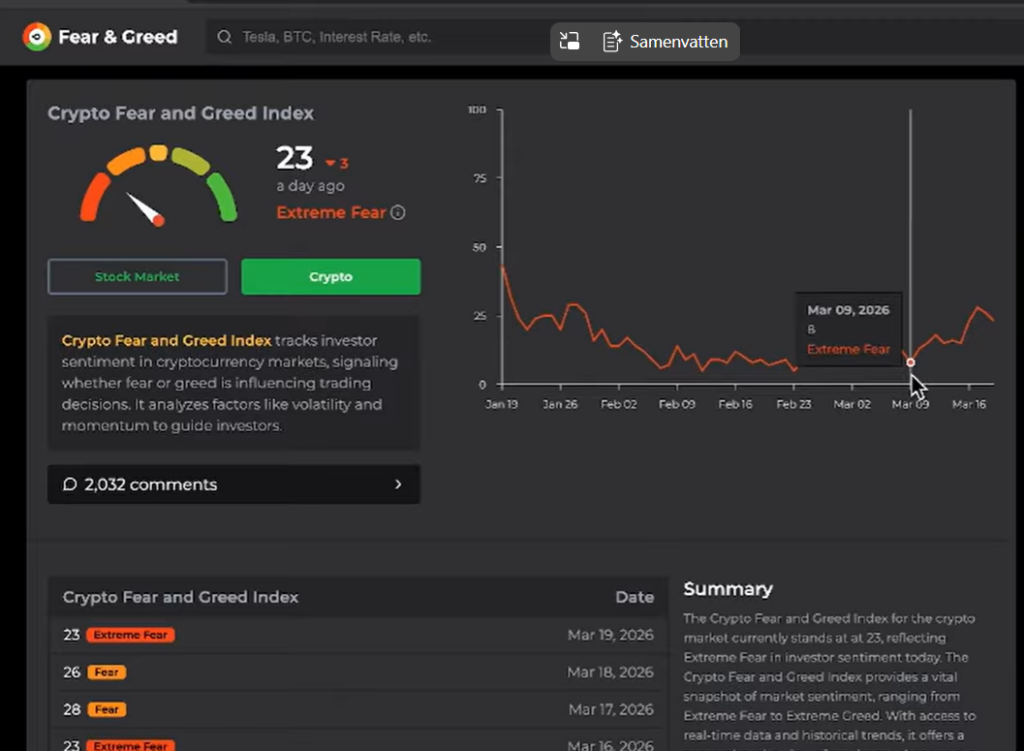The width and height of the screenshot is (1024, 751).
Task: Select the Mar 17, 2026 row date
Action: click(611, 709)
